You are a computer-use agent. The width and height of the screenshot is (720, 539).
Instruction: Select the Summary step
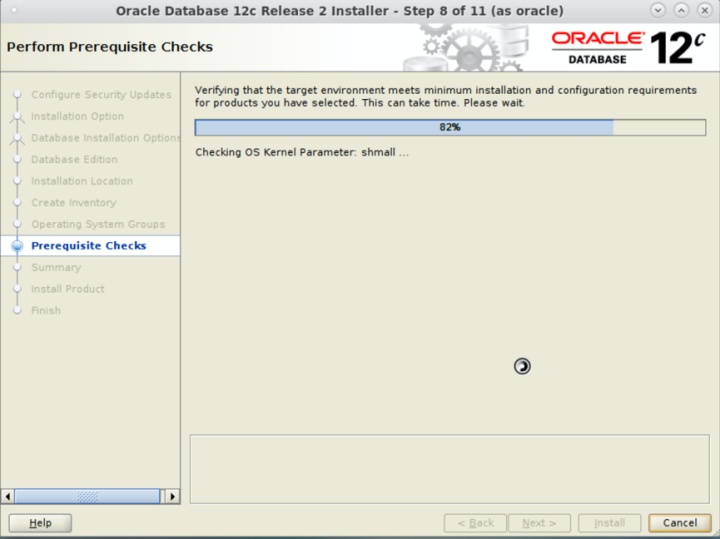56,267
